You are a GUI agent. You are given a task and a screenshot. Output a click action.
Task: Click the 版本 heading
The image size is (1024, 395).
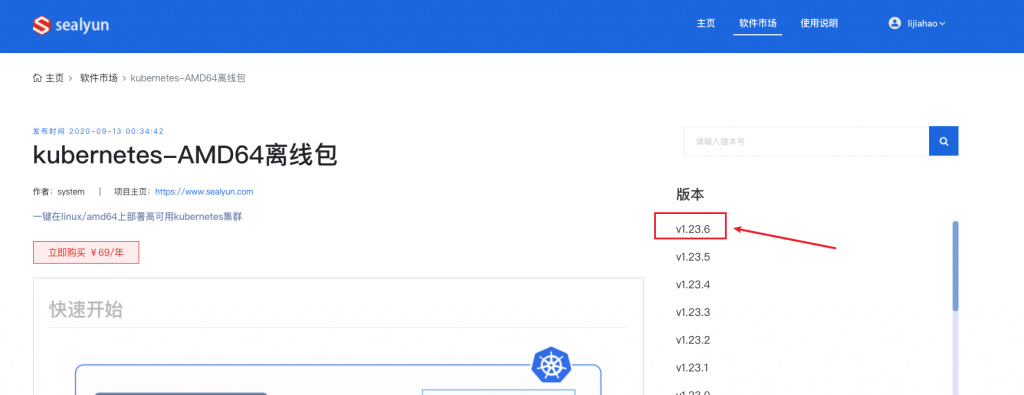690,195
